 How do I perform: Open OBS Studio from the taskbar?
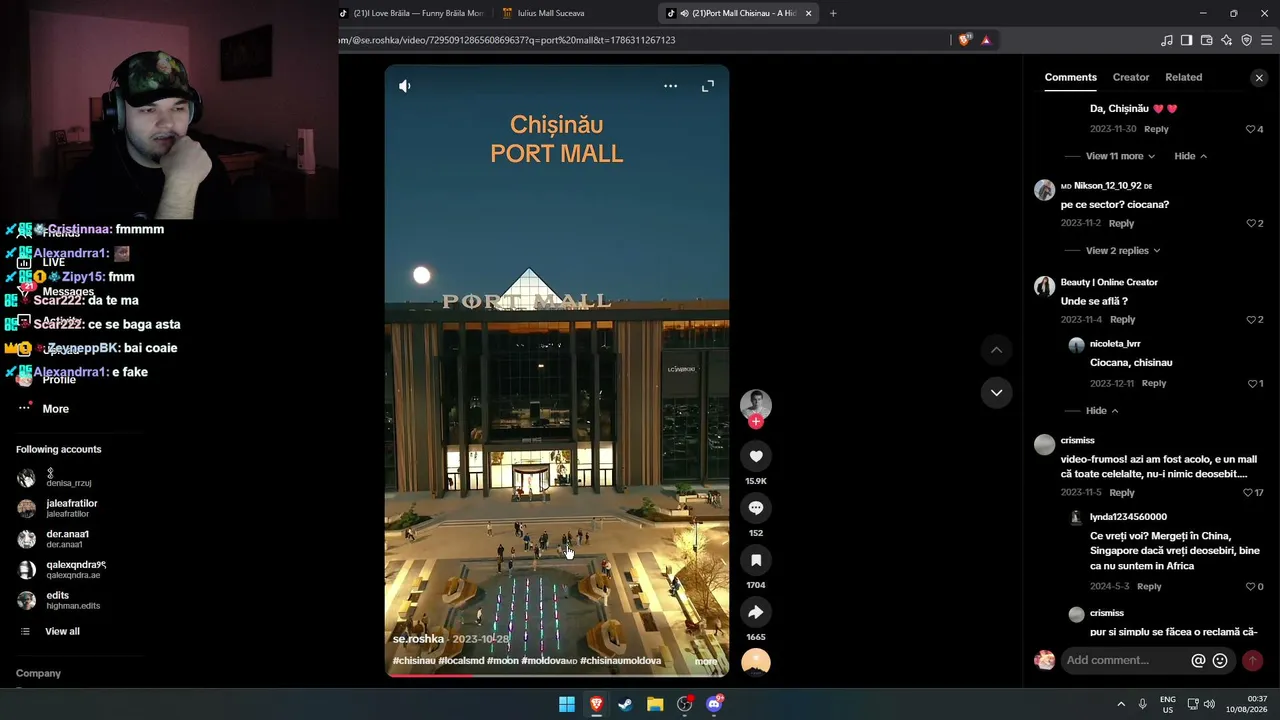pos(684,704)
